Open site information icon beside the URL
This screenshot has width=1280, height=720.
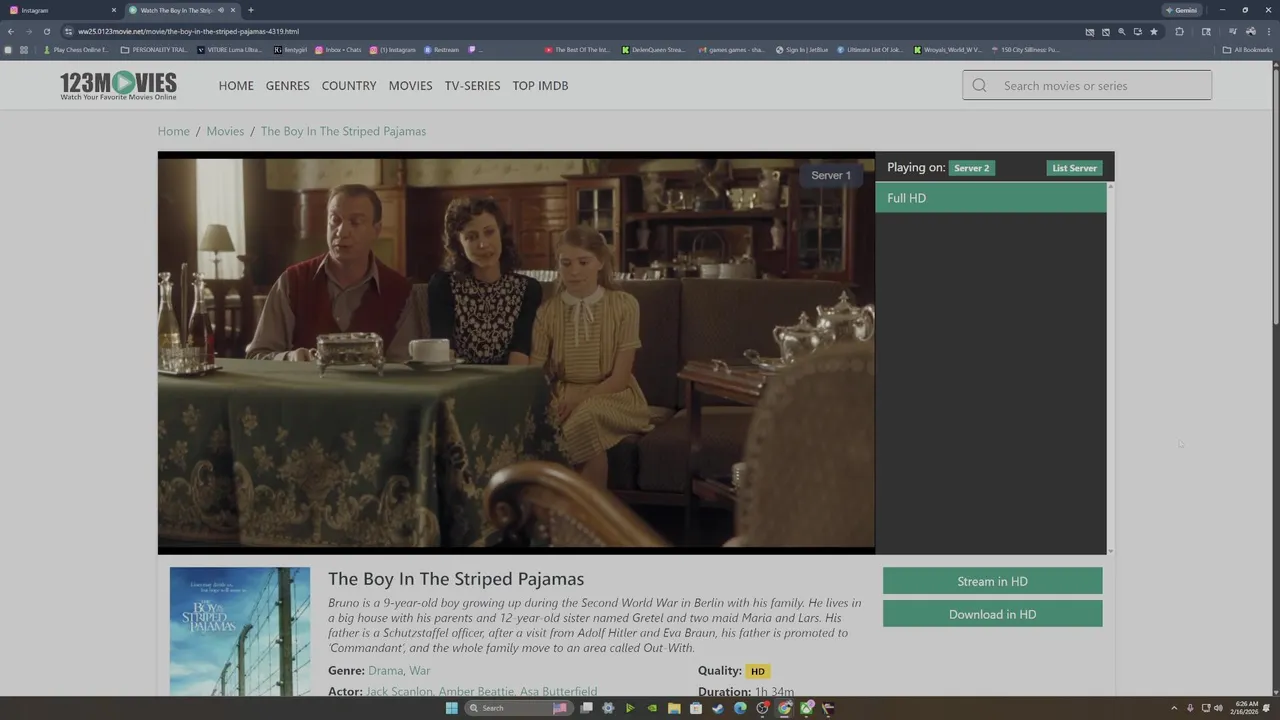(x=68, y=31)
